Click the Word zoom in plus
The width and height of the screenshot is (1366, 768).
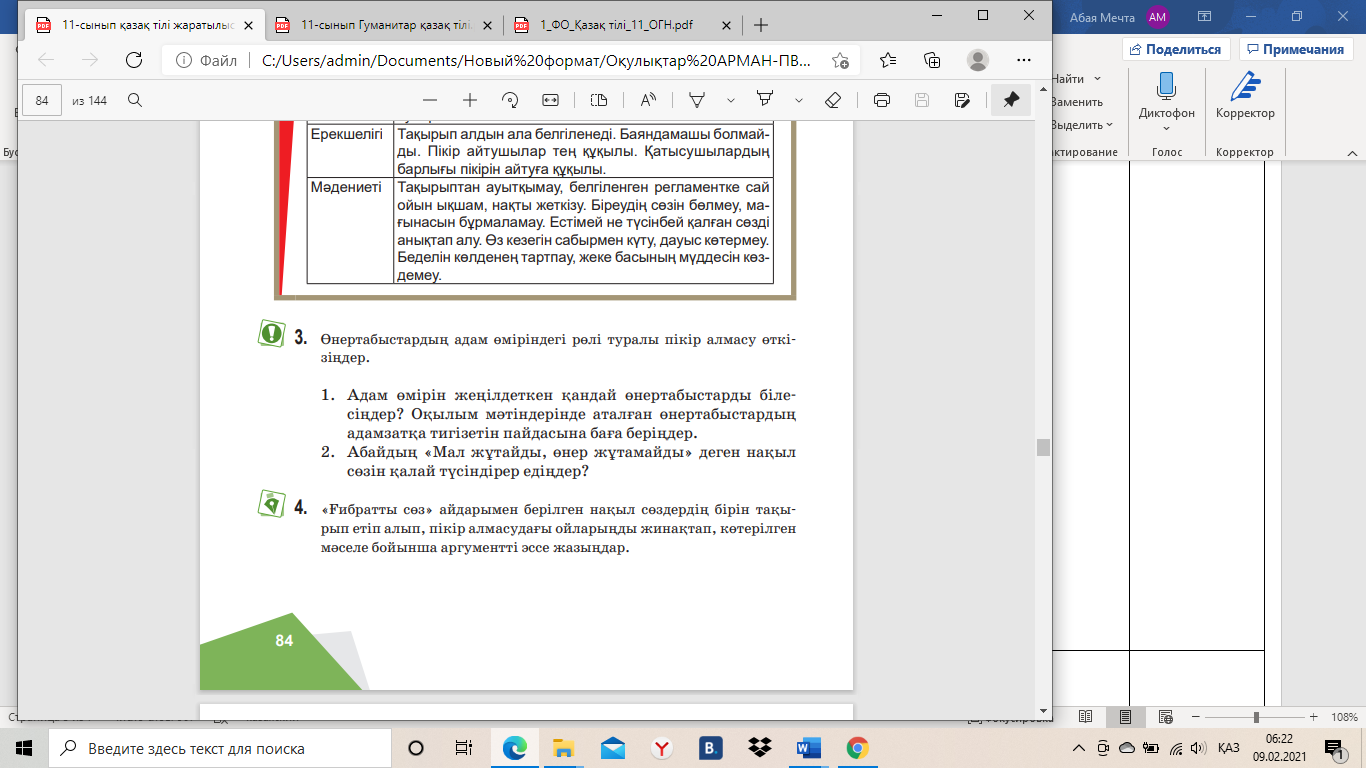[x=1314, y=717]
